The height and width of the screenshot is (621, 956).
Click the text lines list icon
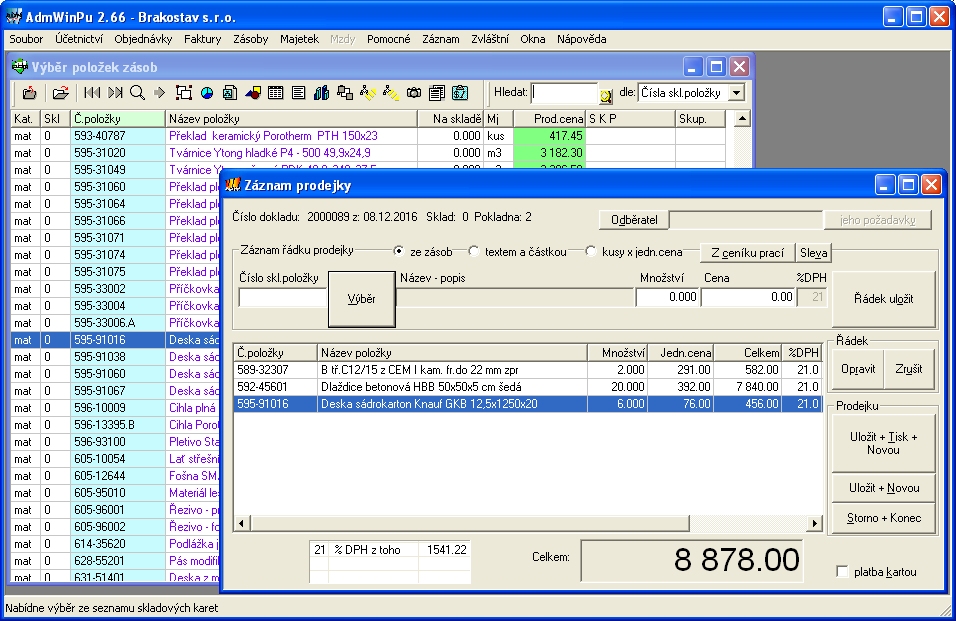pos(298,93)
